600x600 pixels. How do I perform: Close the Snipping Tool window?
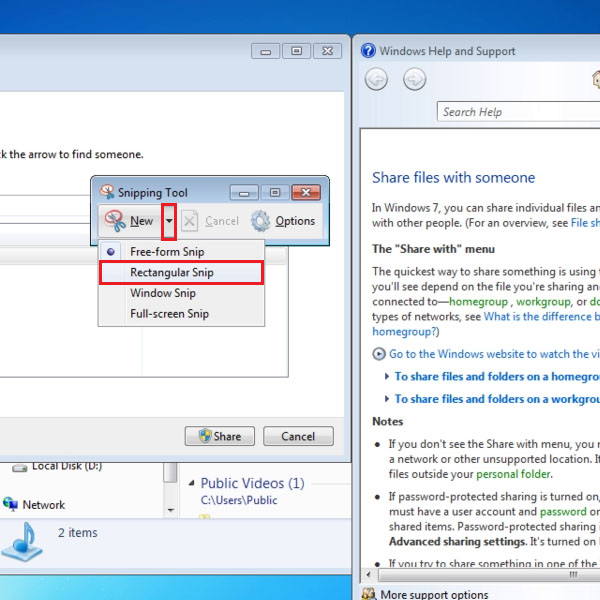[x=306, y=192]
